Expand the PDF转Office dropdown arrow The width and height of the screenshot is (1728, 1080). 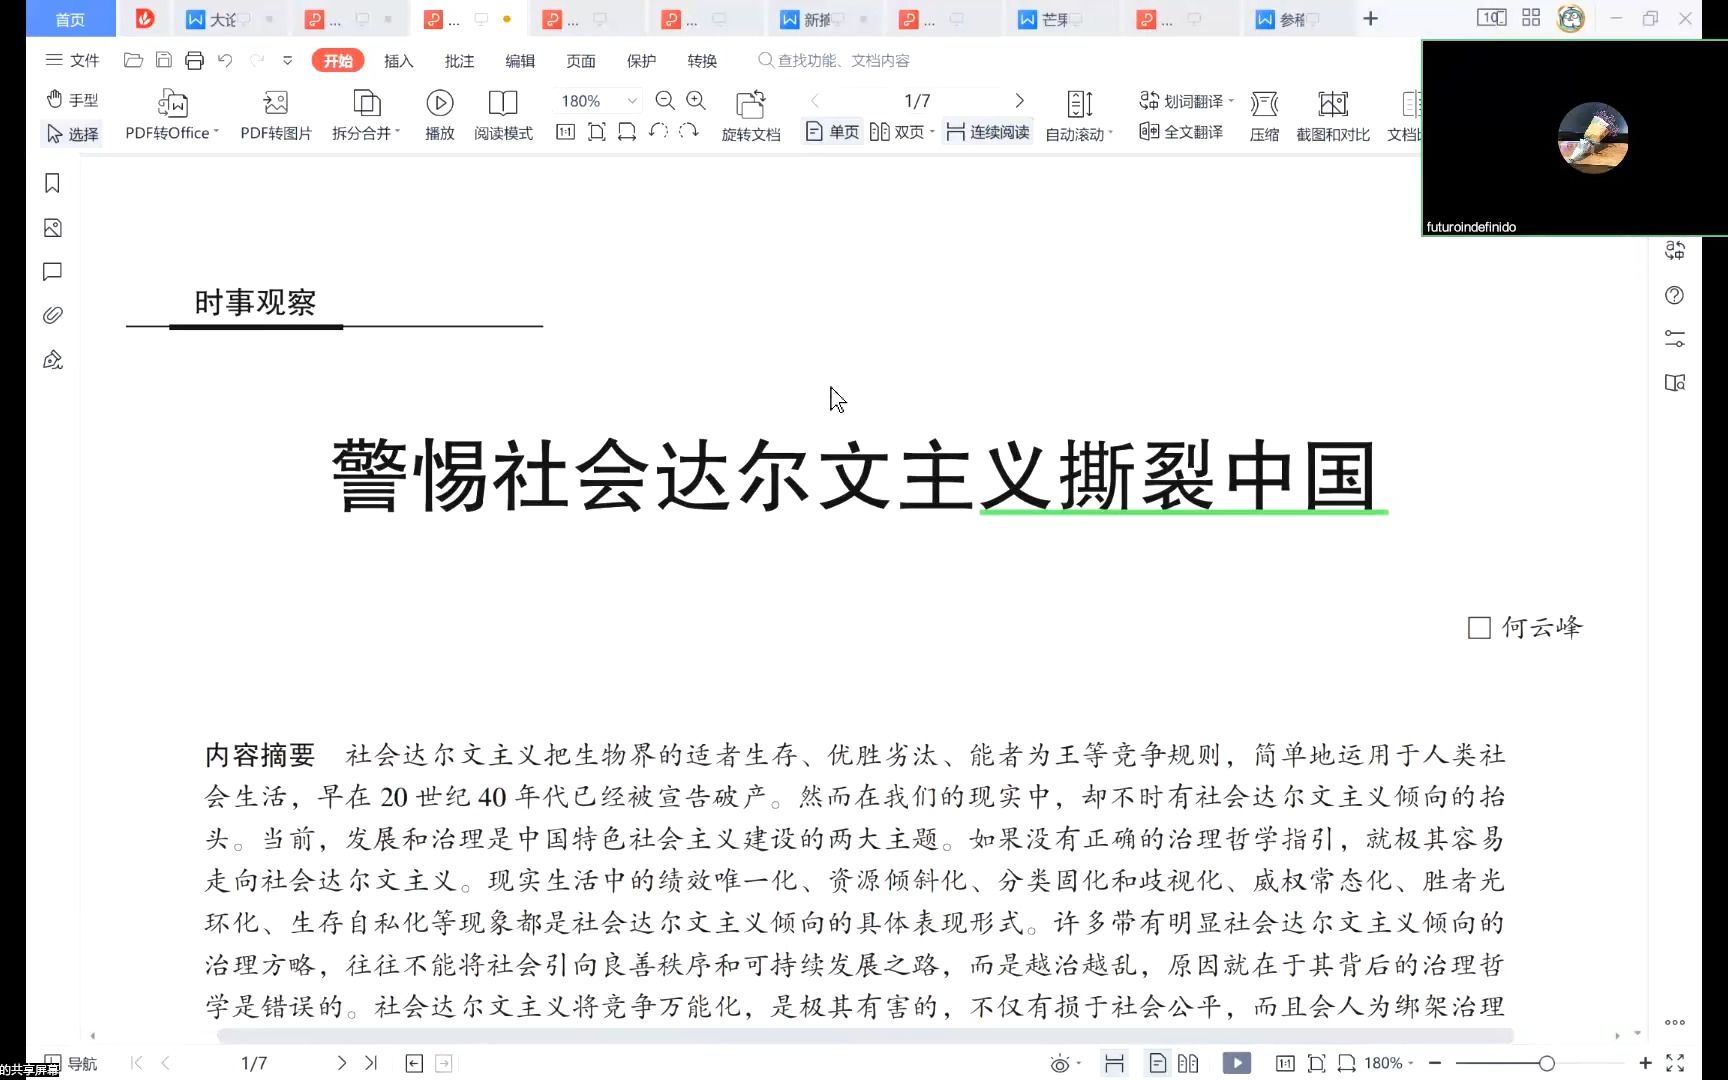[x=216, y=132]
